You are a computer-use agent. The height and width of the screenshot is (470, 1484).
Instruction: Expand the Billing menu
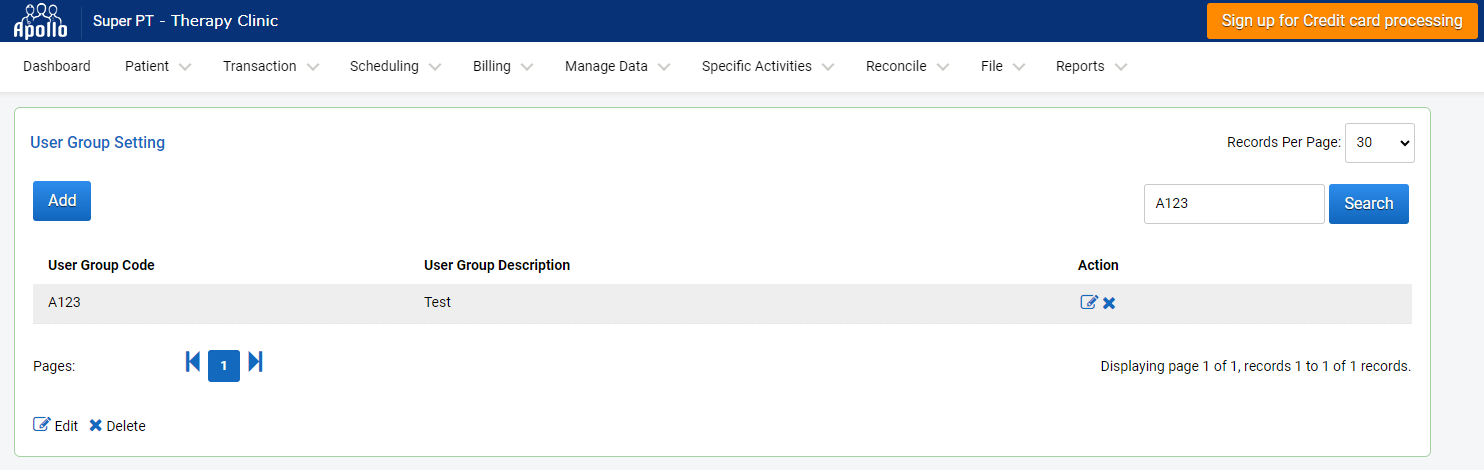503,67
